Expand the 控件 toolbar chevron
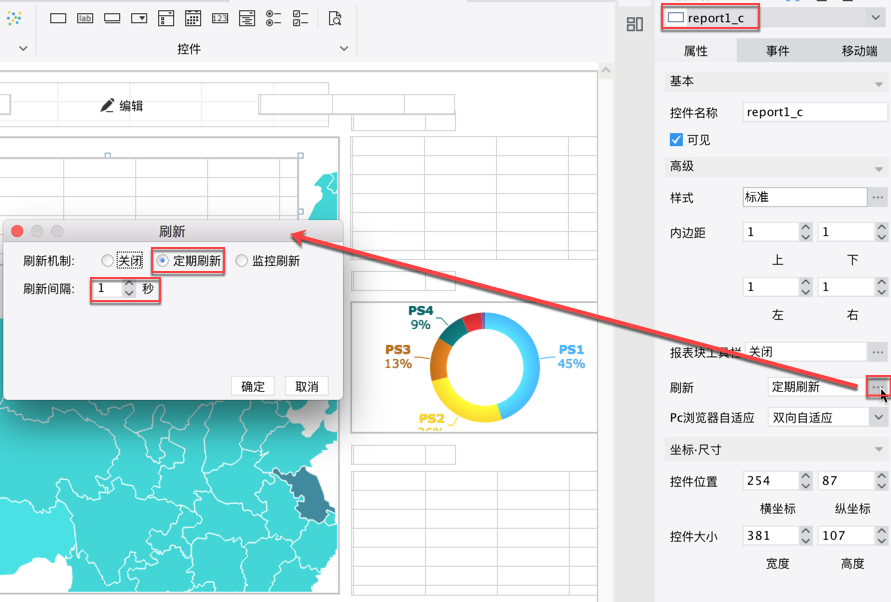Image resolution: width=891 pixels, height=602 pixels. (344, 48)
